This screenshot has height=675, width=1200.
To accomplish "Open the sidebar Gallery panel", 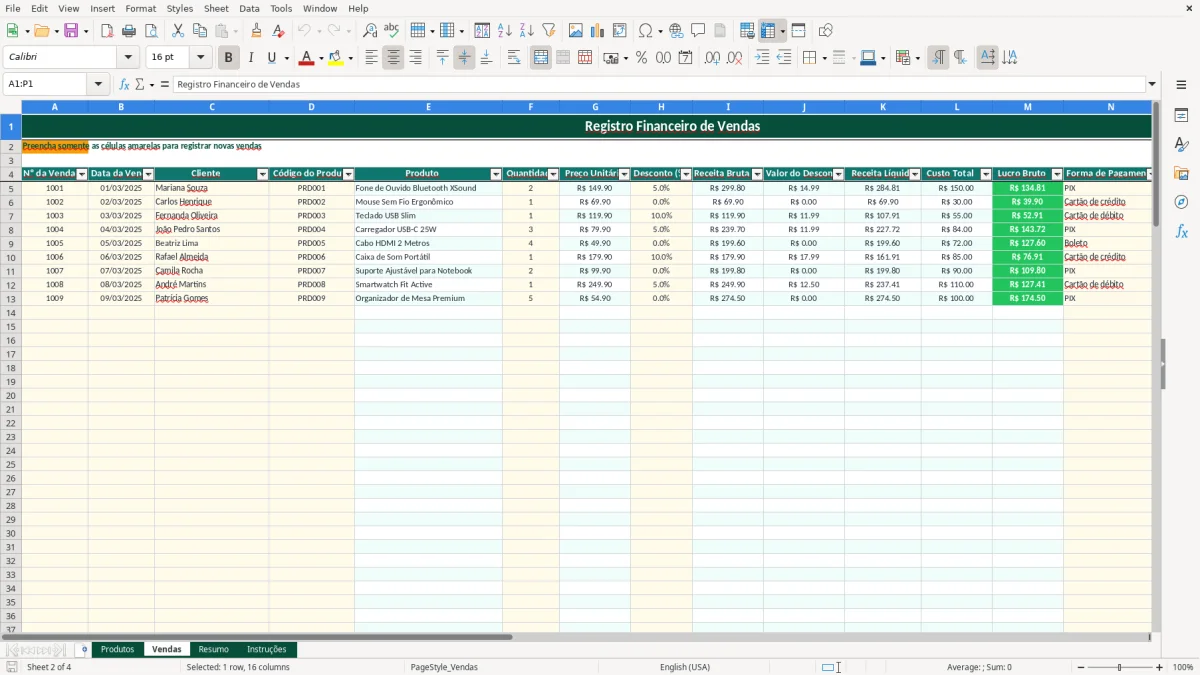I will click(1181, 173).
